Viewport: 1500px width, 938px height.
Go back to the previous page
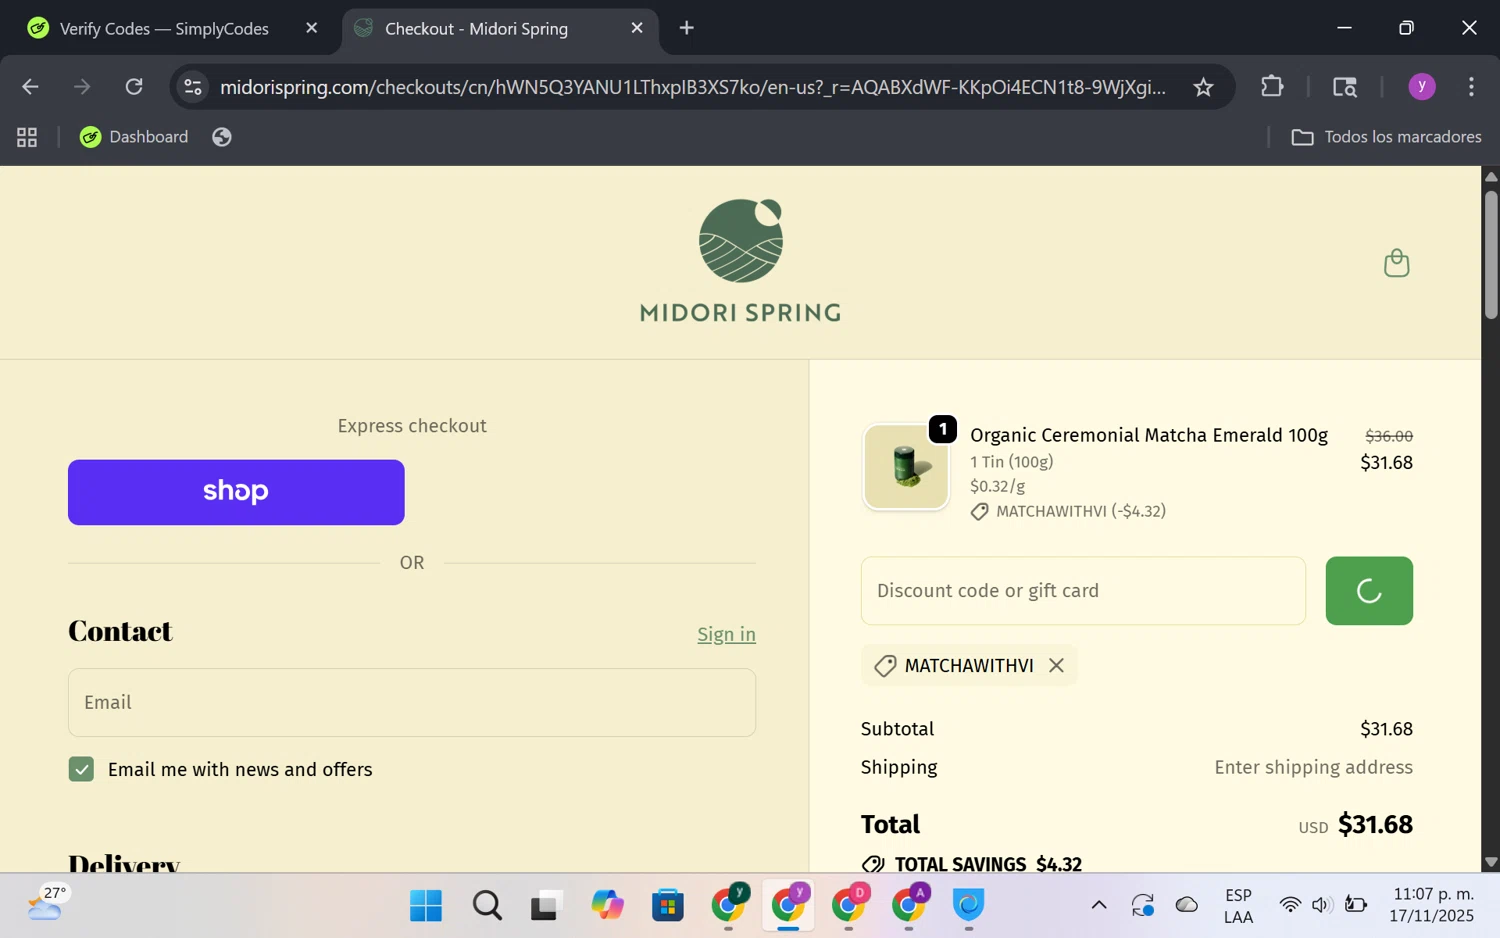tap(30, 87)
